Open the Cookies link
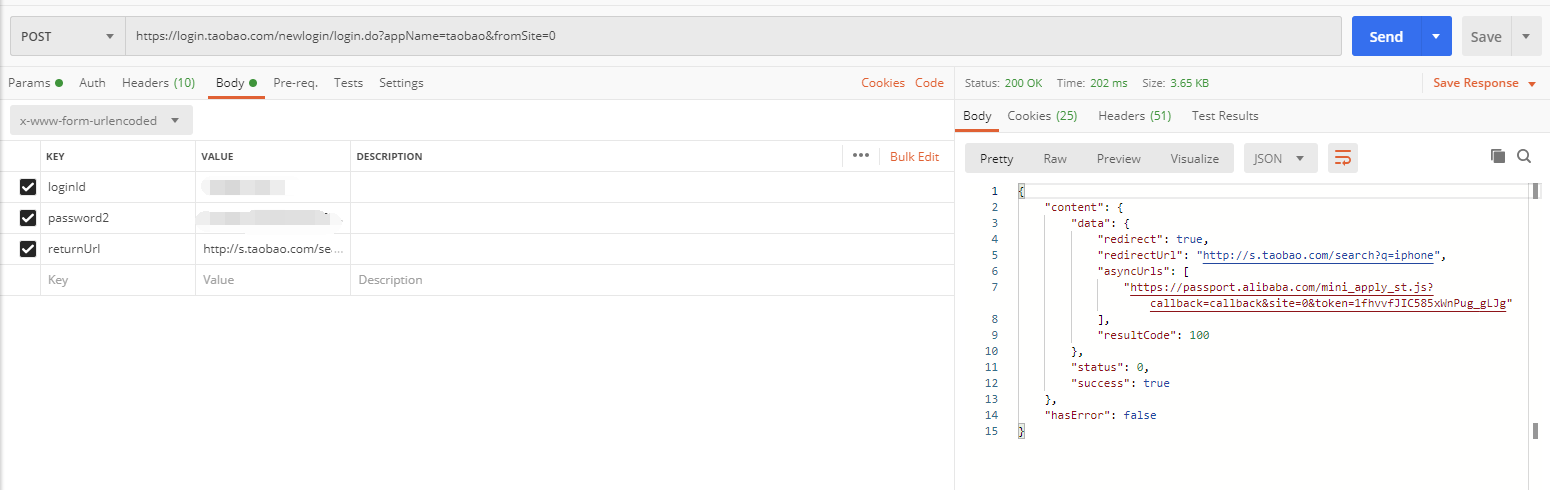Screen dimensions: 1550x490 tap(882, 83)
